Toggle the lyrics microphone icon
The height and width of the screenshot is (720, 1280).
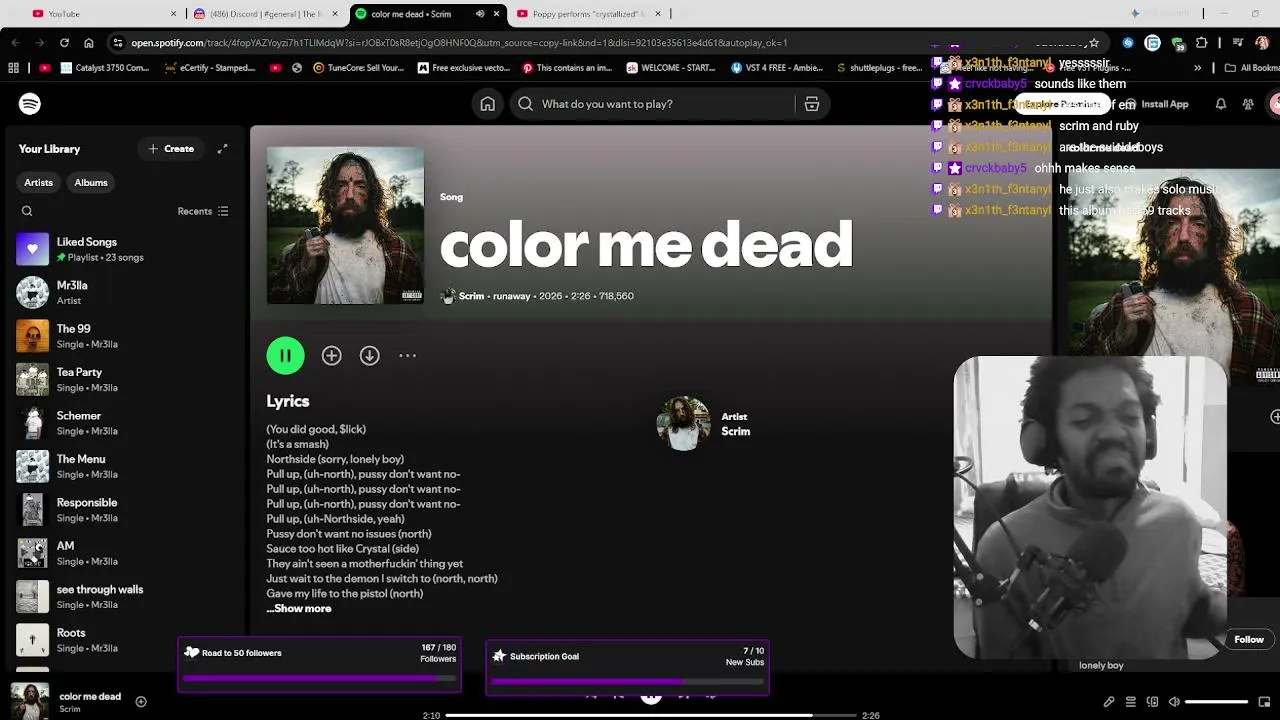[x=1109, y=702]
